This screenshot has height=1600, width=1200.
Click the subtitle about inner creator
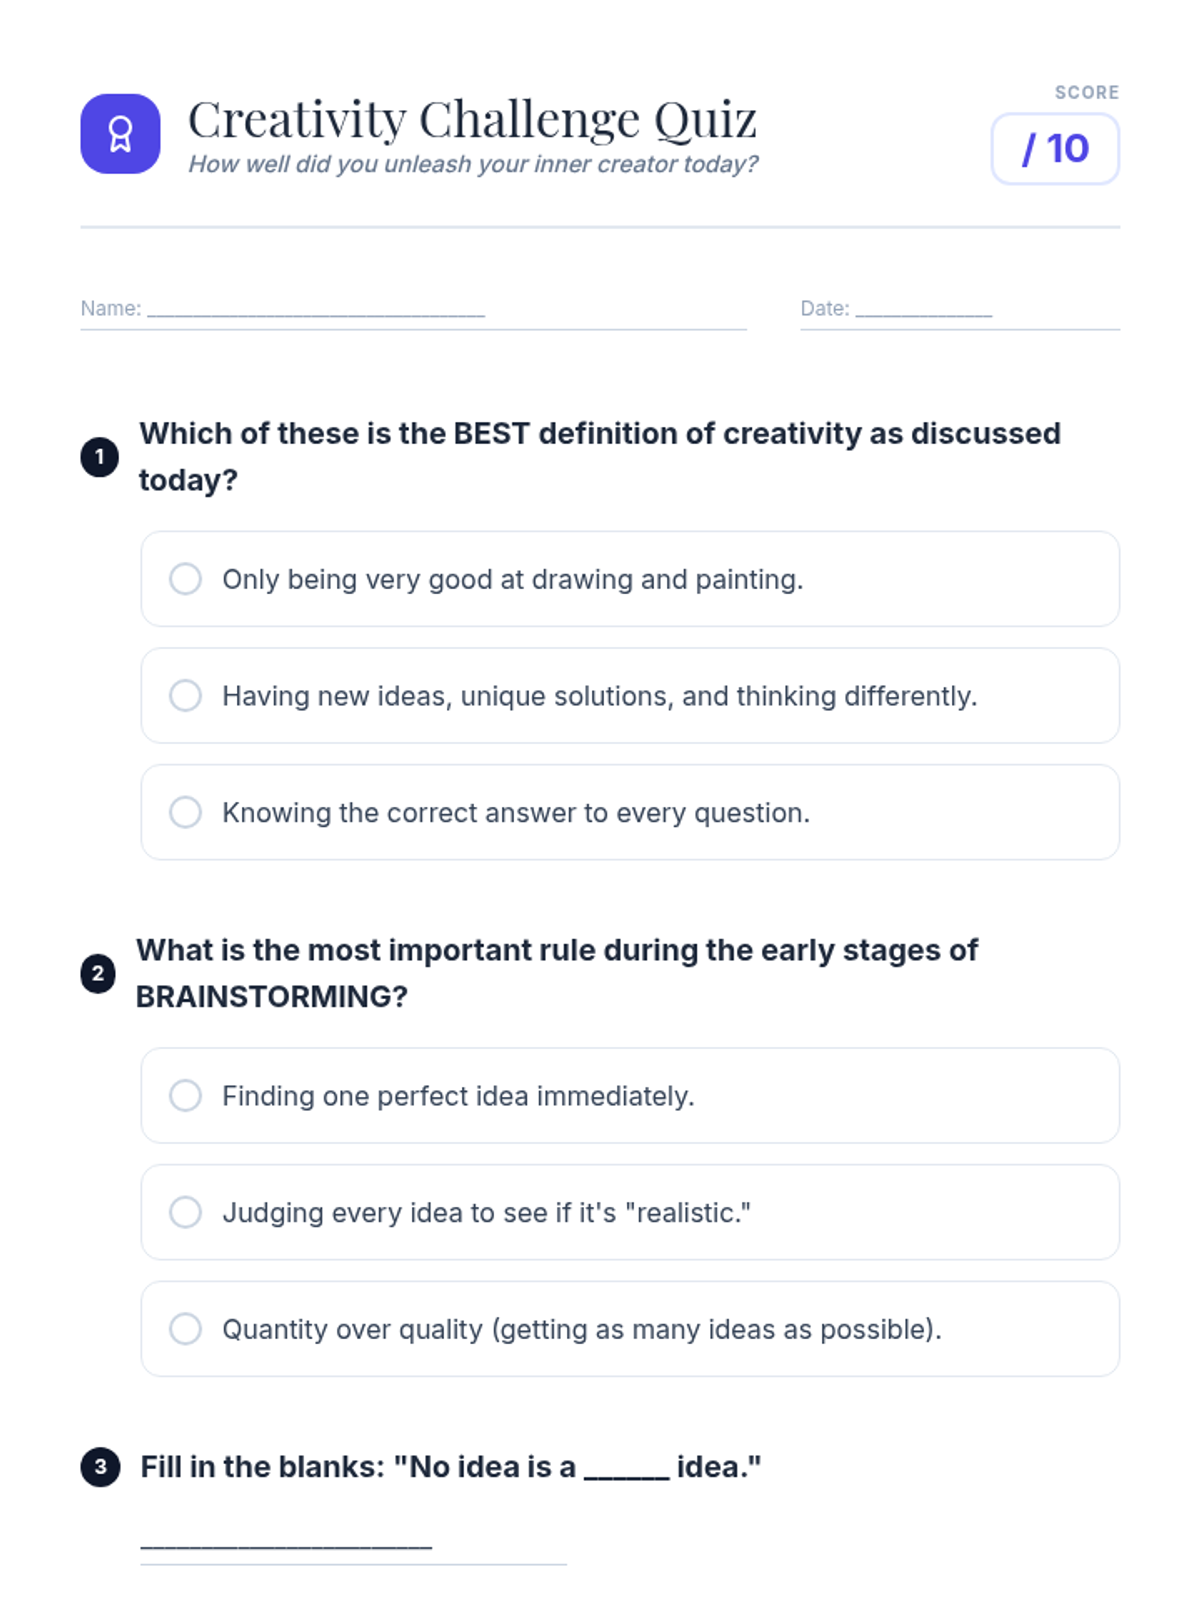point(473,164)
